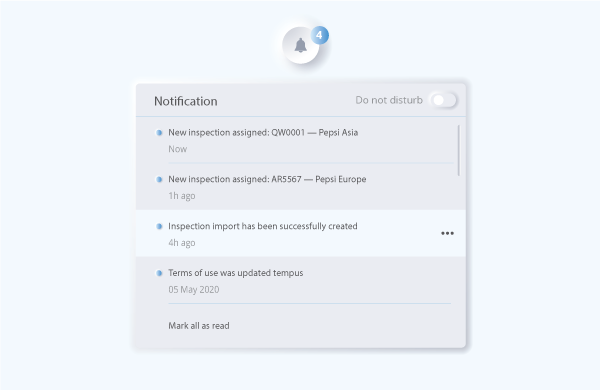Click unread dot beside Pepsi Asia notification
The height and width of the screenshot is (390, 600).
[159, 133]
